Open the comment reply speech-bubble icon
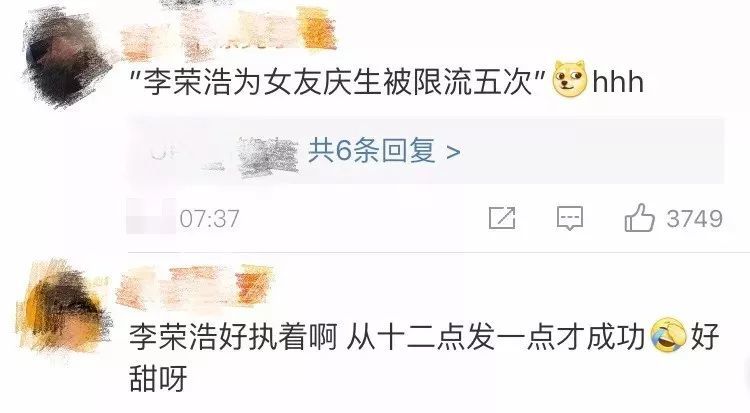The image size is (750, 413). point(570,218)
